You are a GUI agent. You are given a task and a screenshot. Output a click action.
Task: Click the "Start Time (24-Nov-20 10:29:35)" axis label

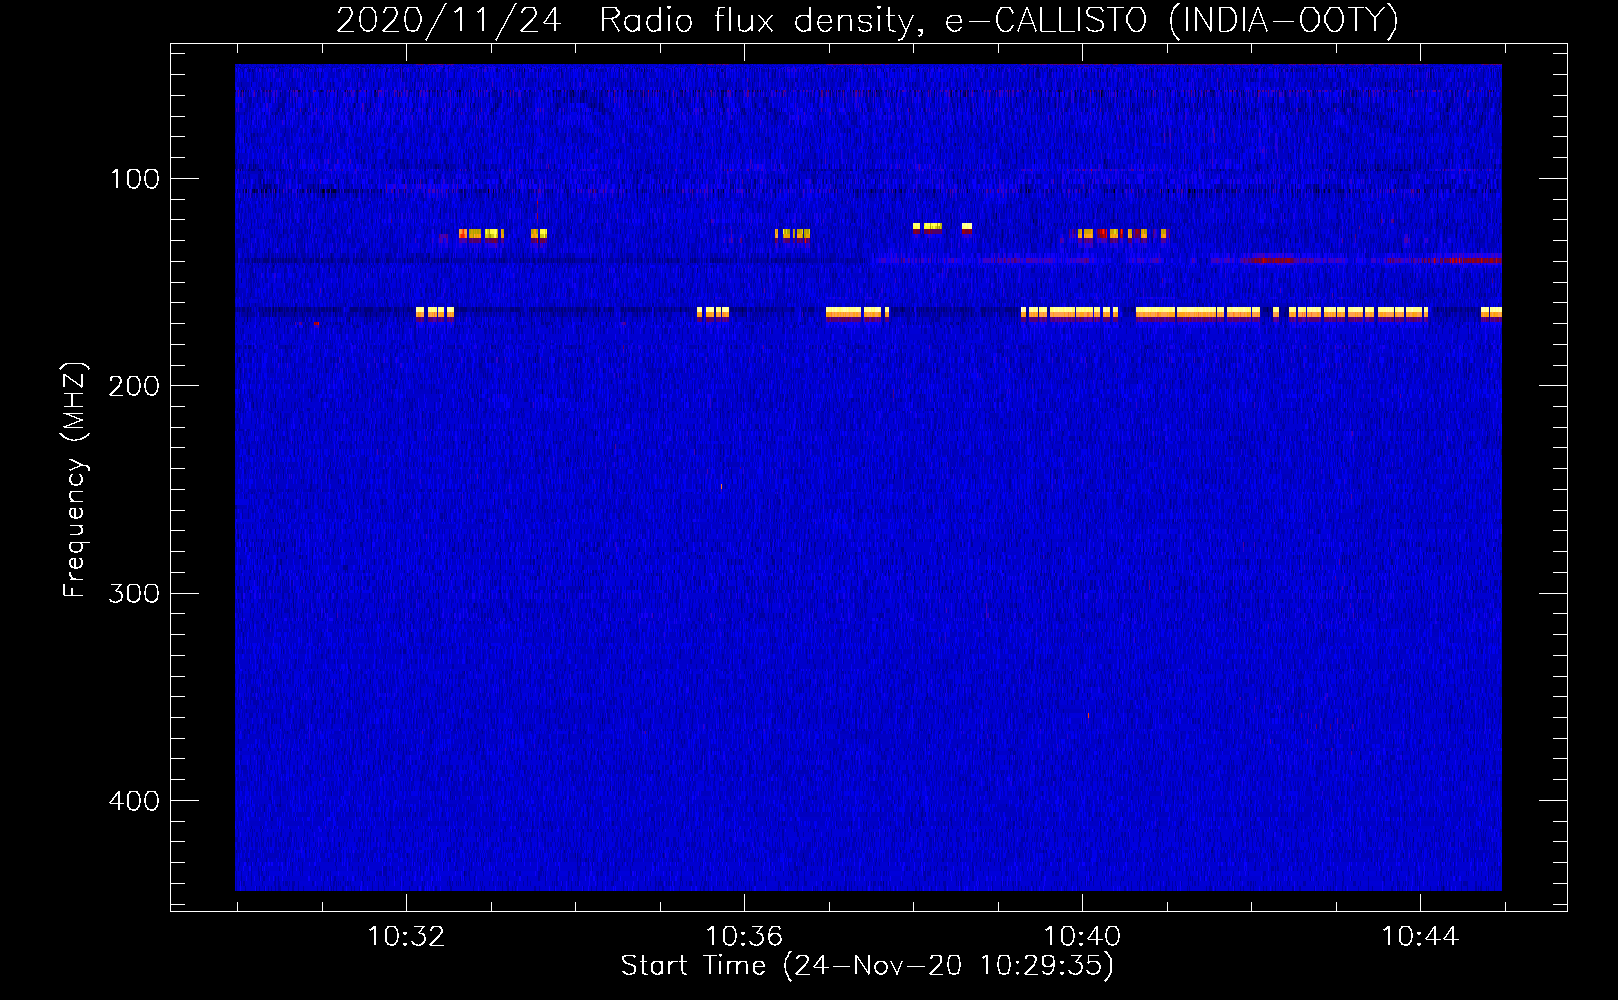click(x=867, y=966)
